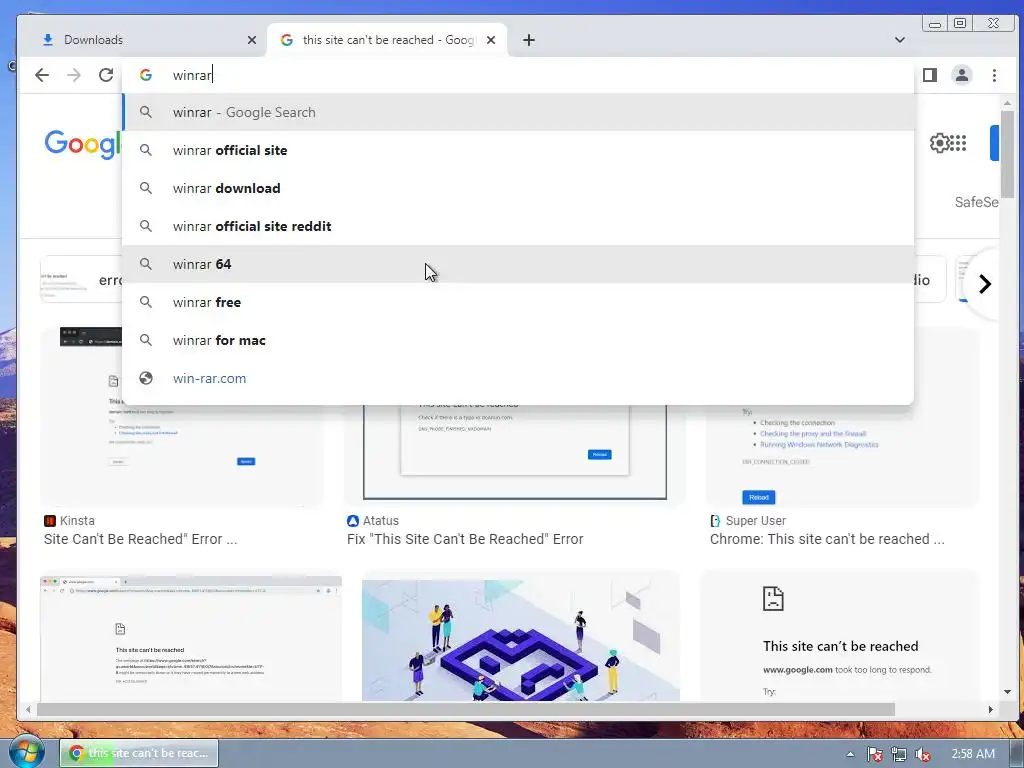Select the 'winrar free' suggestion

pos(518,302)
